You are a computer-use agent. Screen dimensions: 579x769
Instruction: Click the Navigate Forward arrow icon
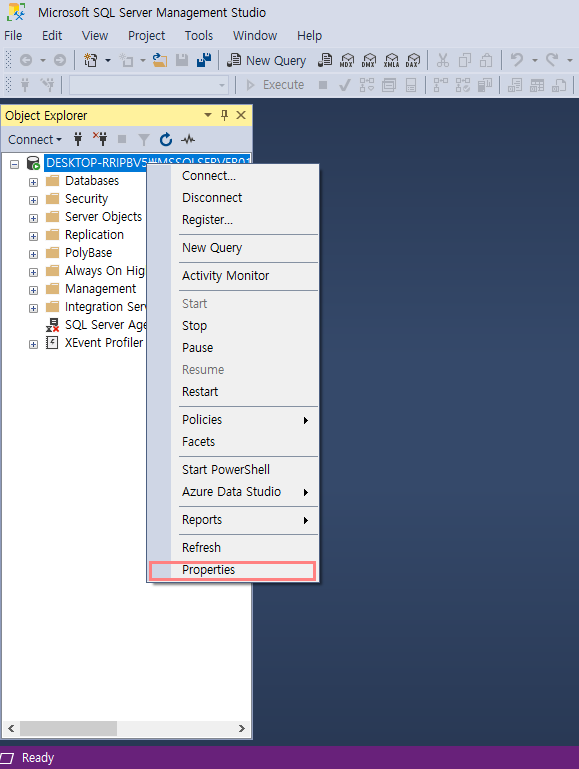[60, 60]
